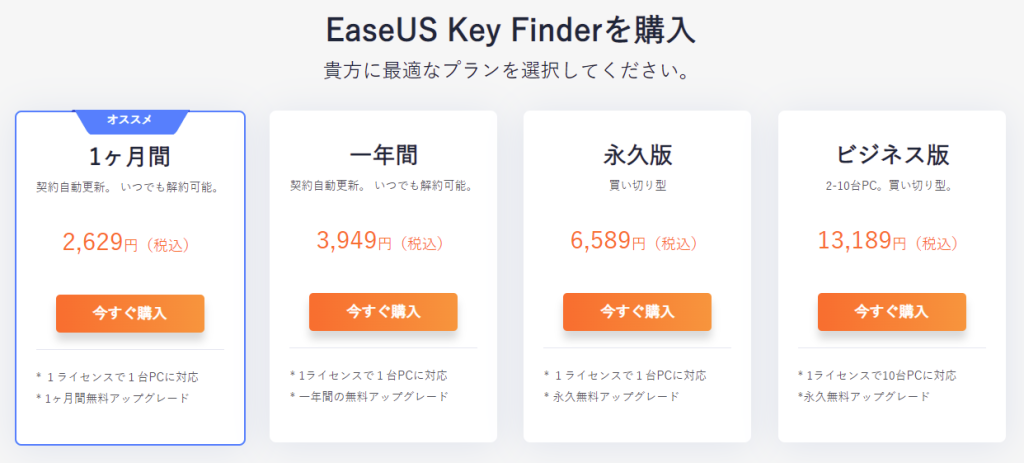Click 今すぐ購入 button for 一年間 plan

coord(383,311)
